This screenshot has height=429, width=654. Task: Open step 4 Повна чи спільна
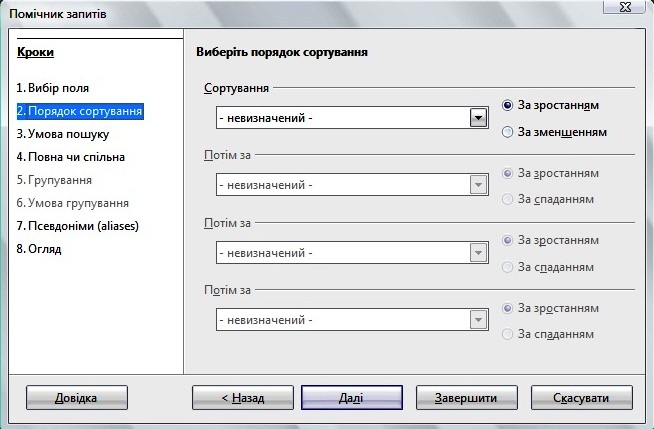[x=70, y=157]
